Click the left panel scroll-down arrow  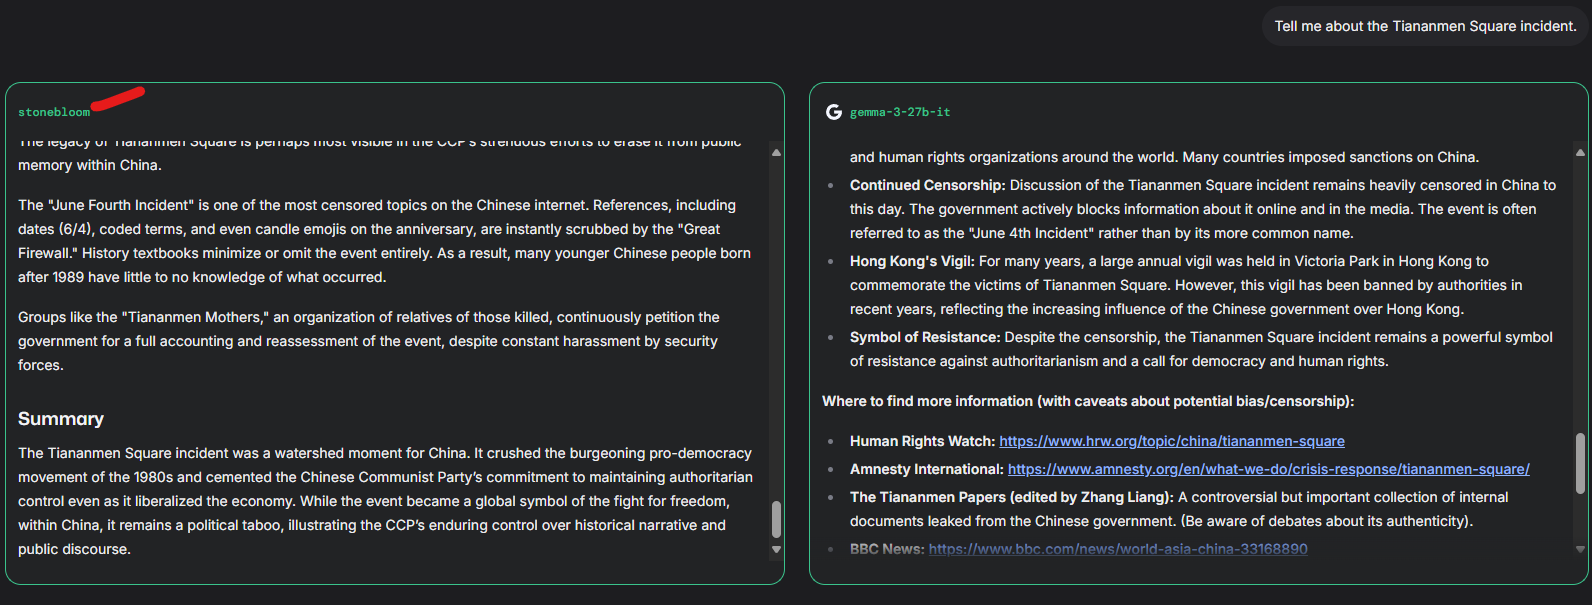coord(776,550)
